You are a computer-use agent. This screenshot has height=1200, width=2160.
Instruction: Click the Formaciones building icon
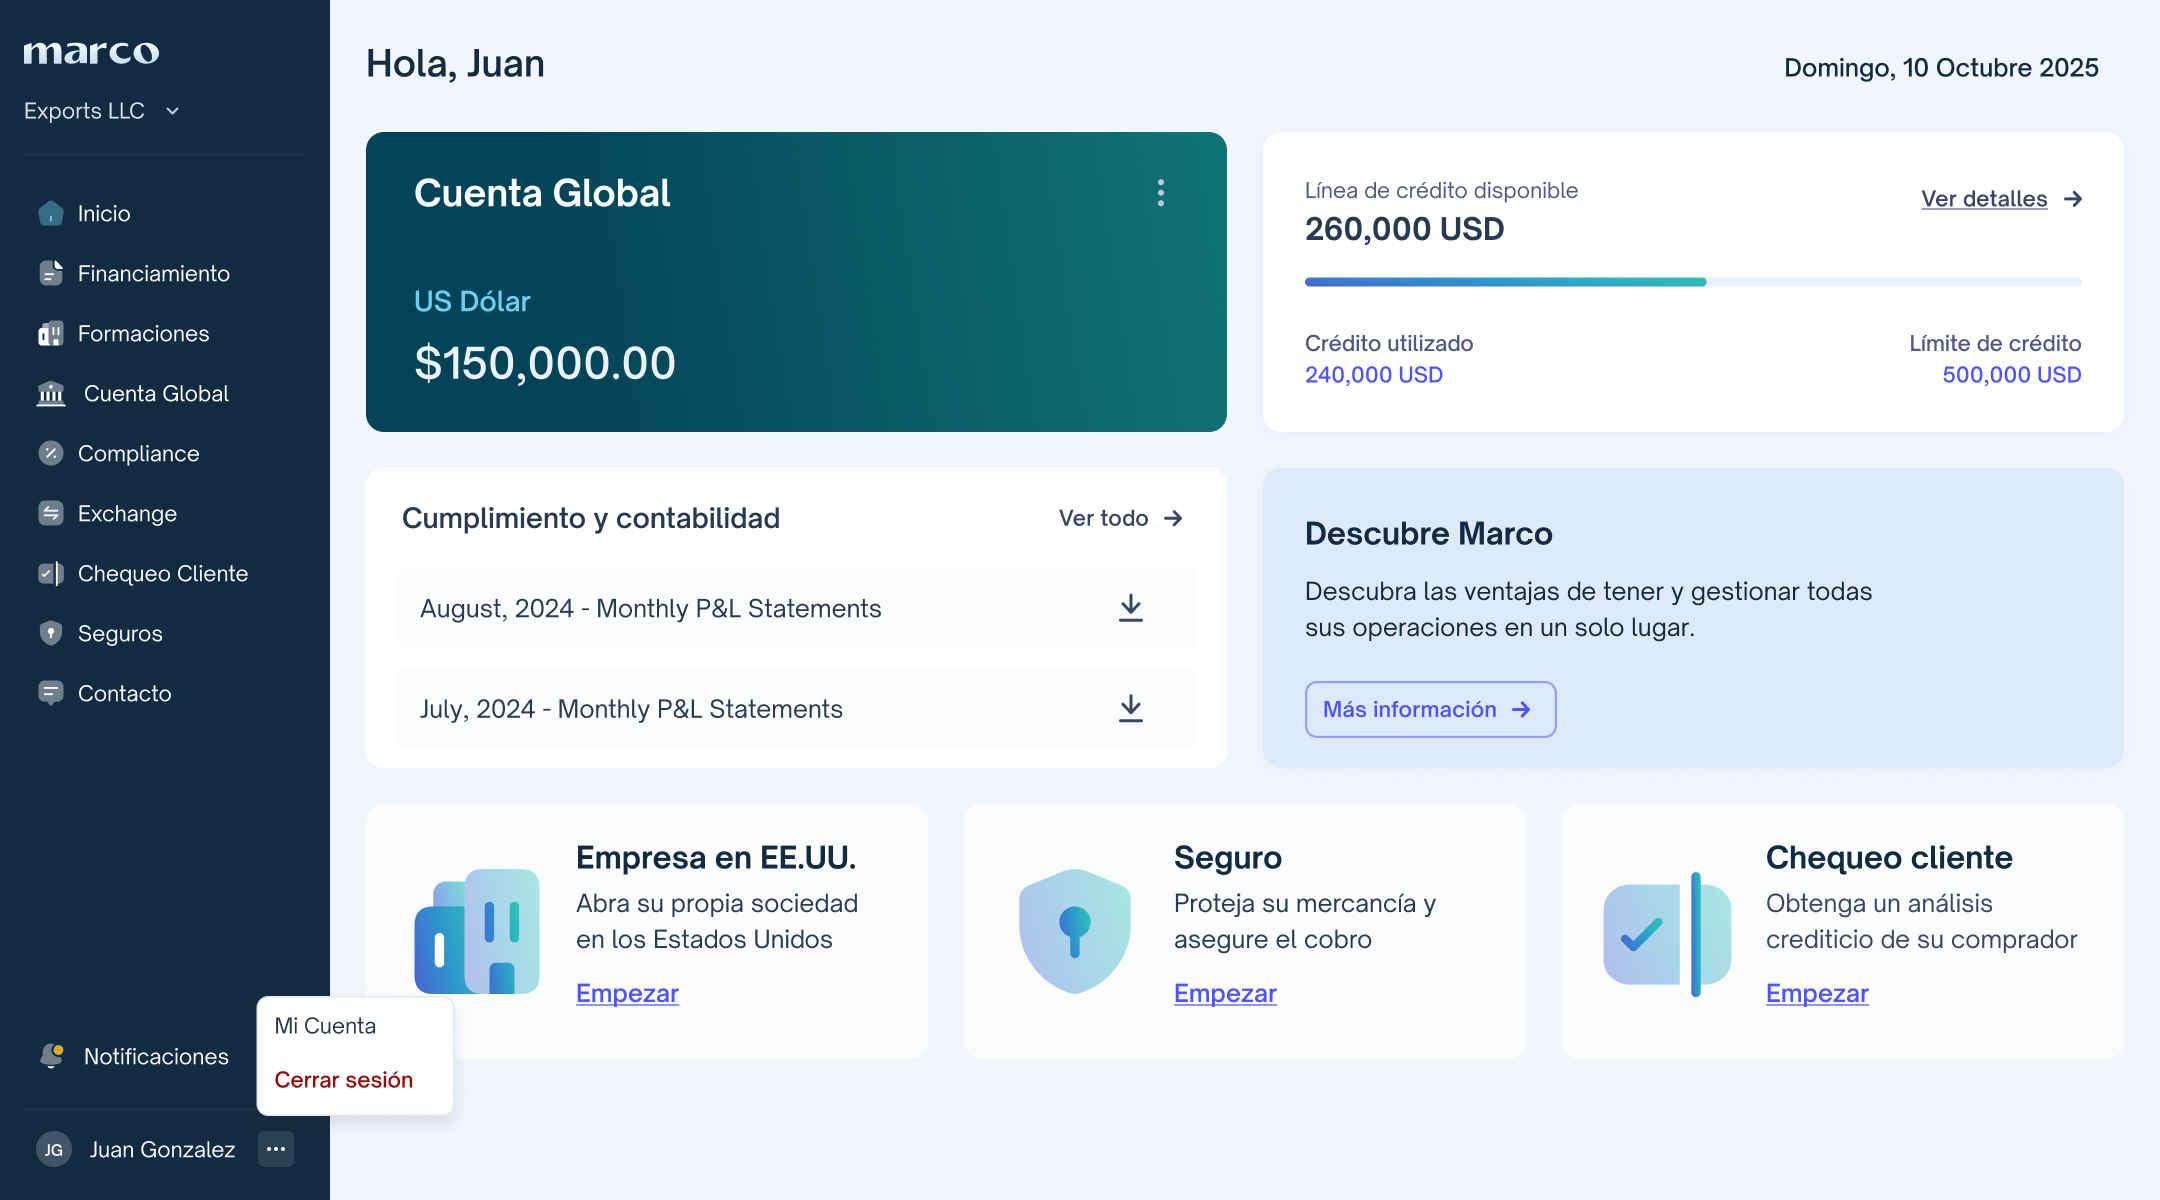(x=50, y=333)
